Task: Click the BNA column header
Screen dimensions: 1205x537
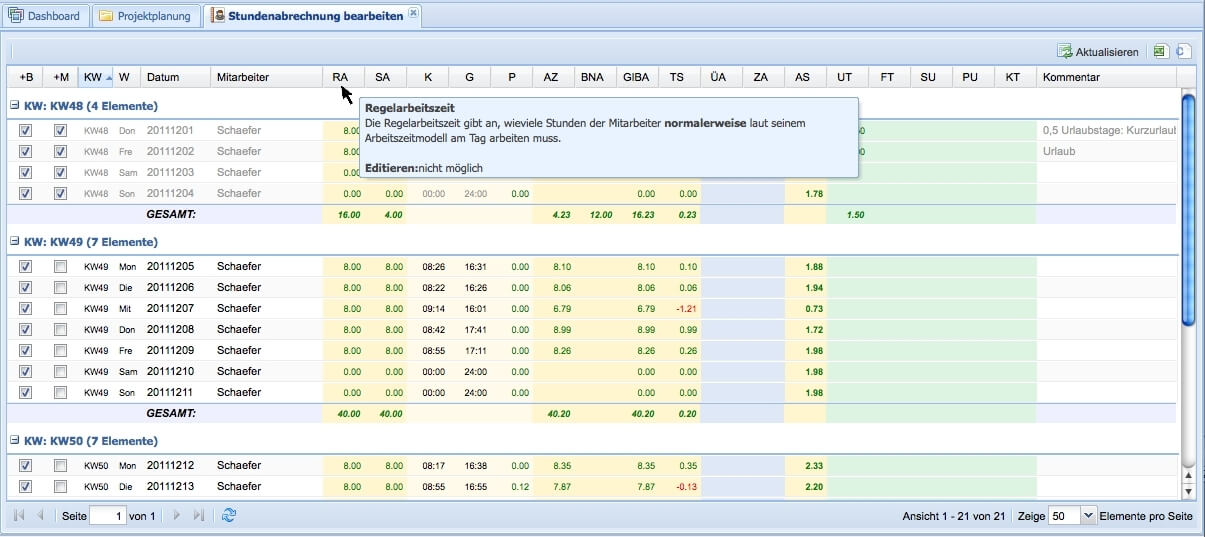Action: tap(595, 77)
